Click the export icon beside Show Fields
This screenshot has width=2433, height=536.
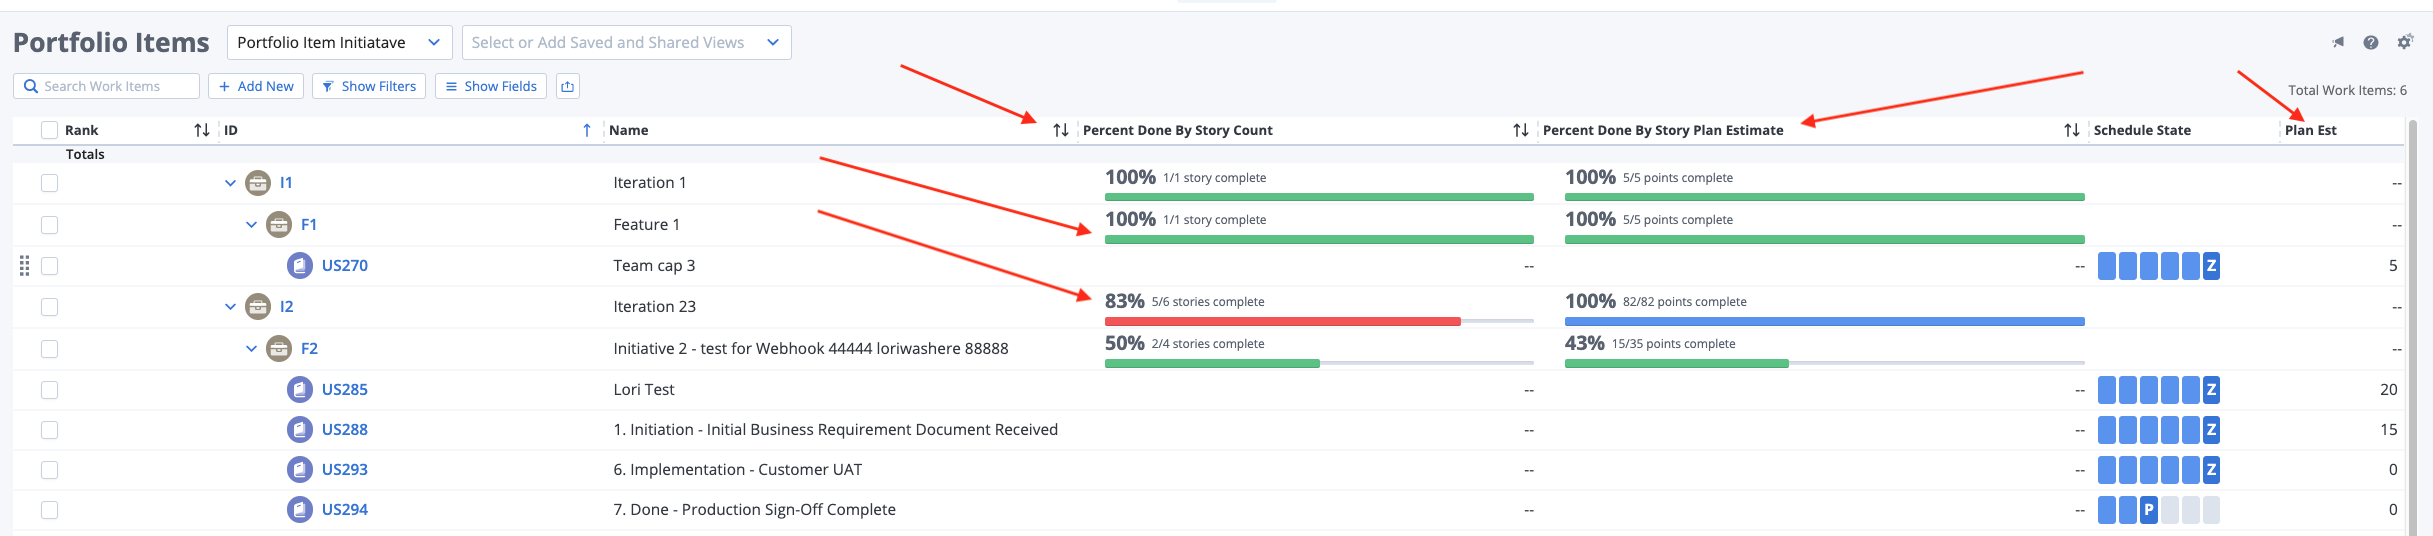[567, 87]
